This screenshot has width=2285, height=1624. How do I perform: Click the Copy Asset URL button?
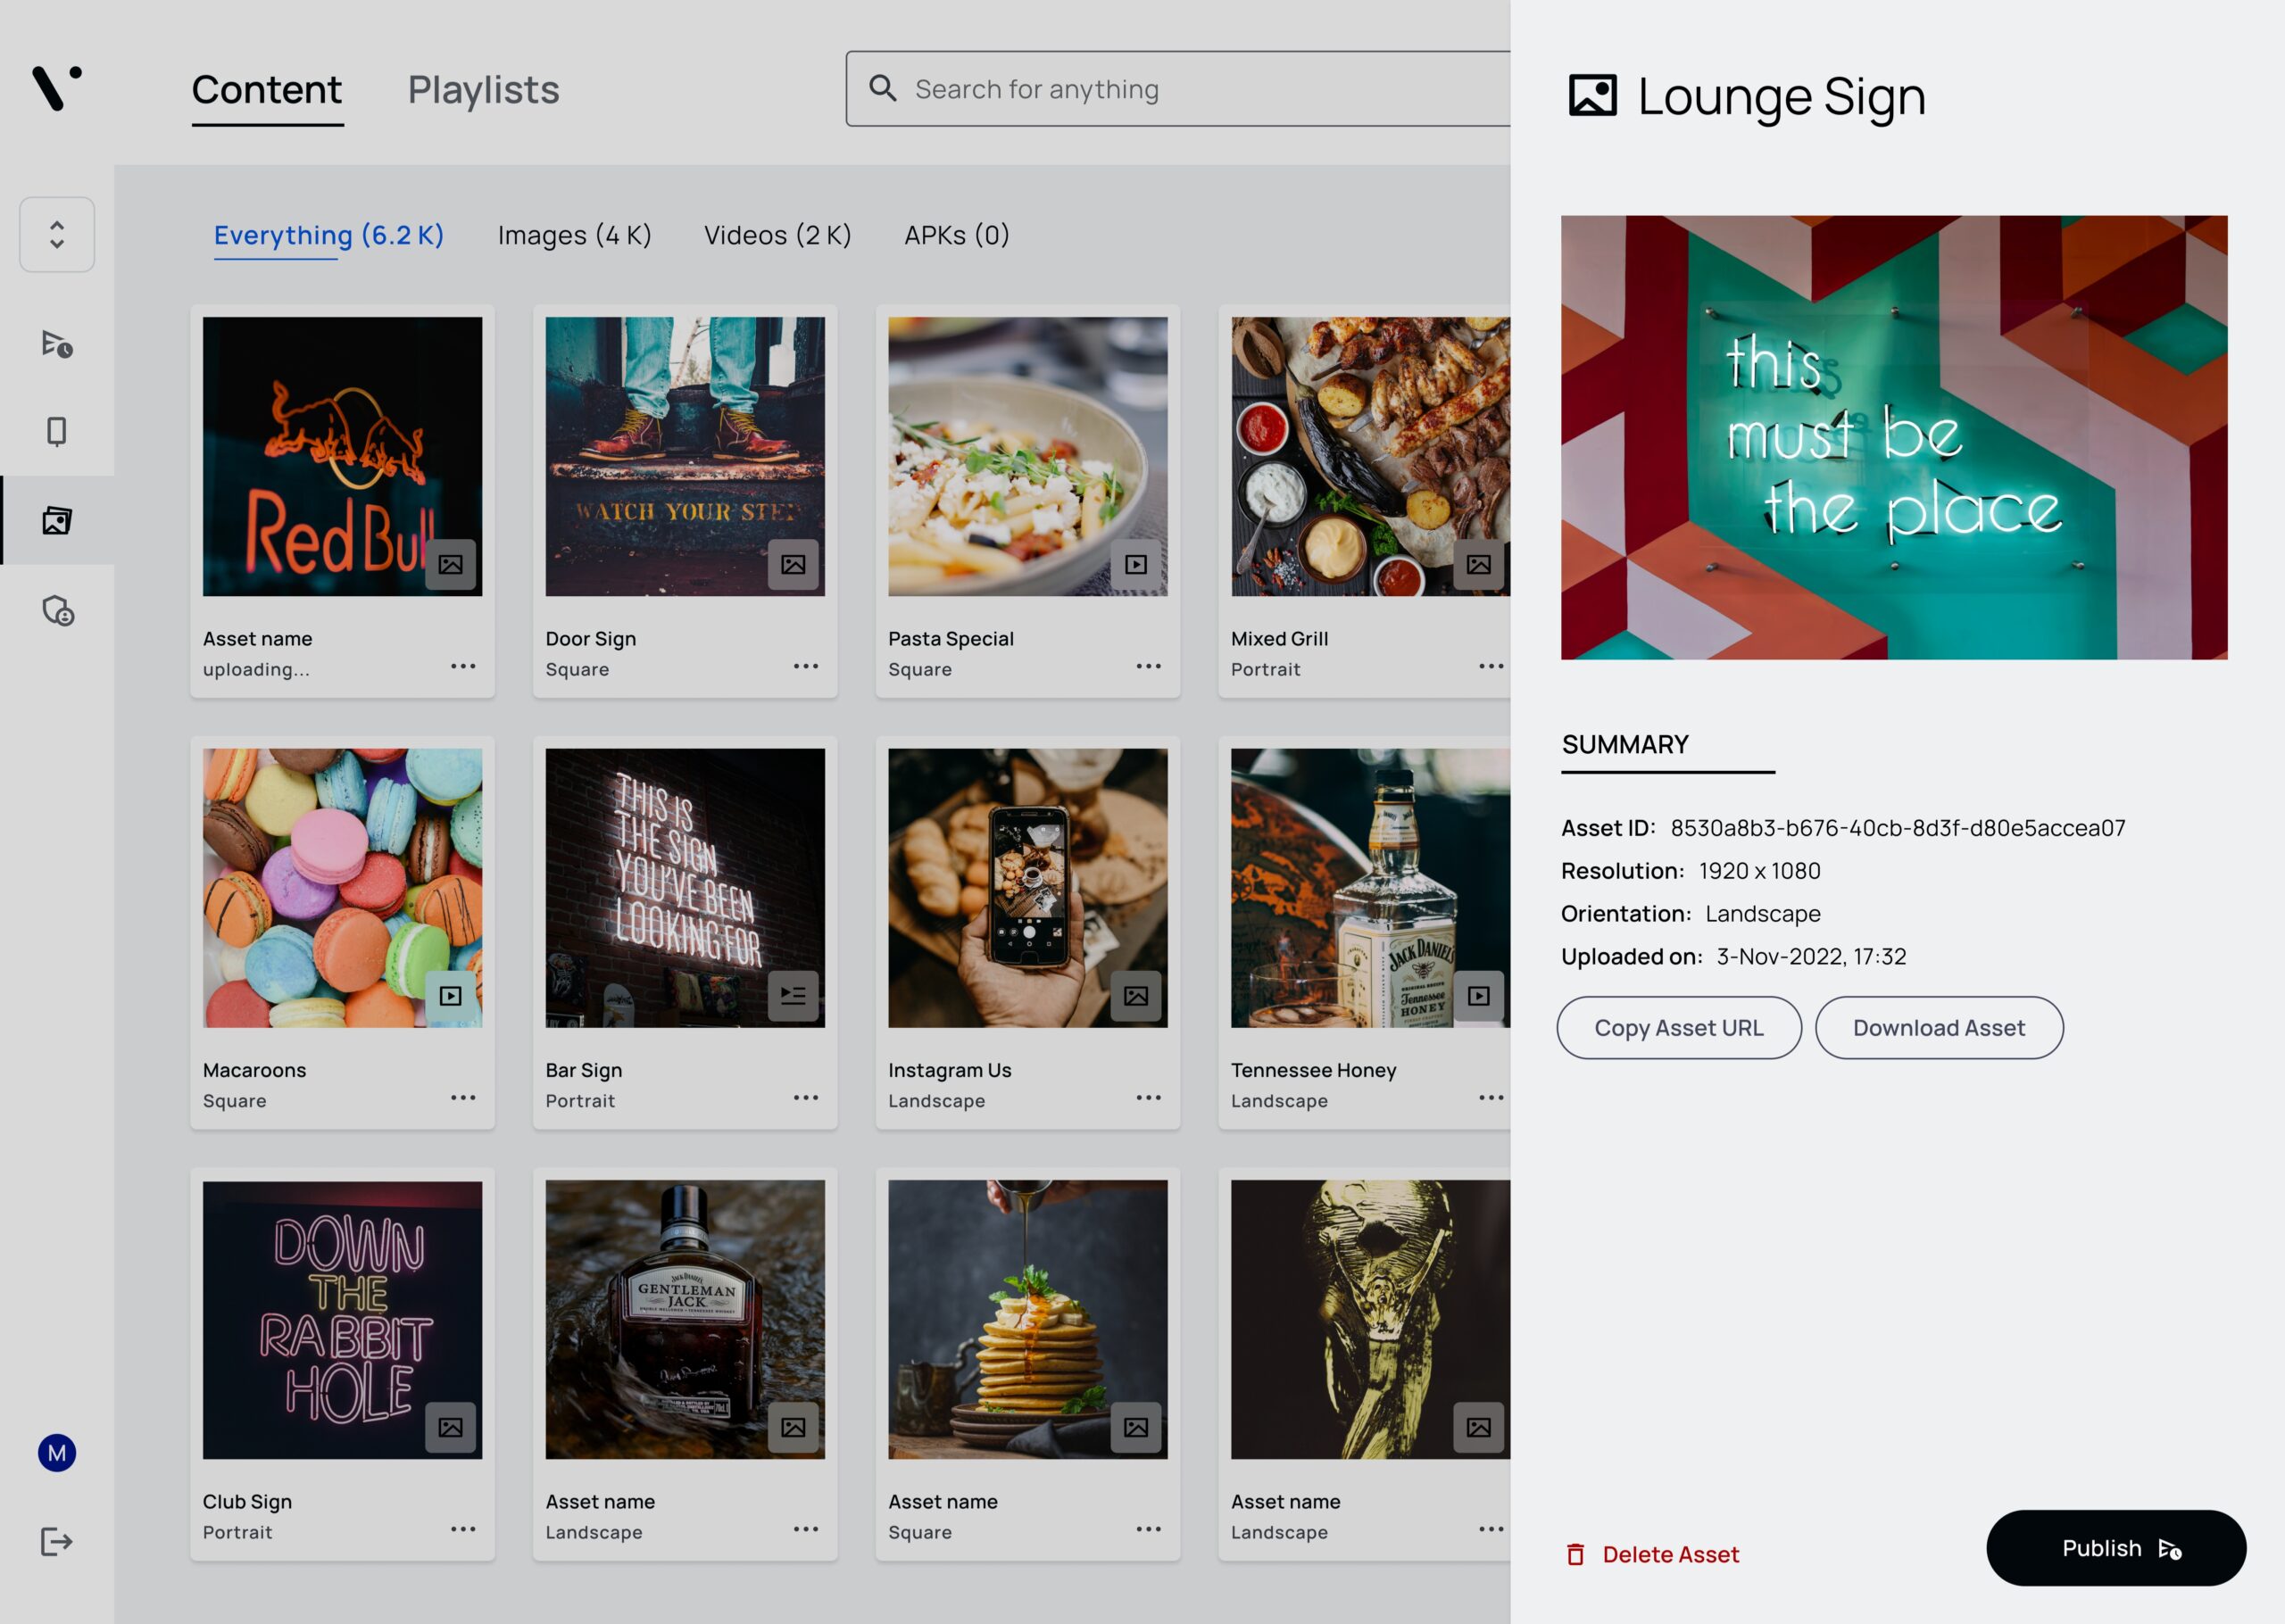[1679, 1028]
